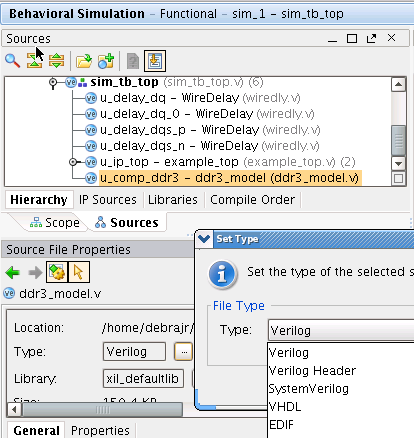Switch to the Compile Order tab

tap(252, 200)
